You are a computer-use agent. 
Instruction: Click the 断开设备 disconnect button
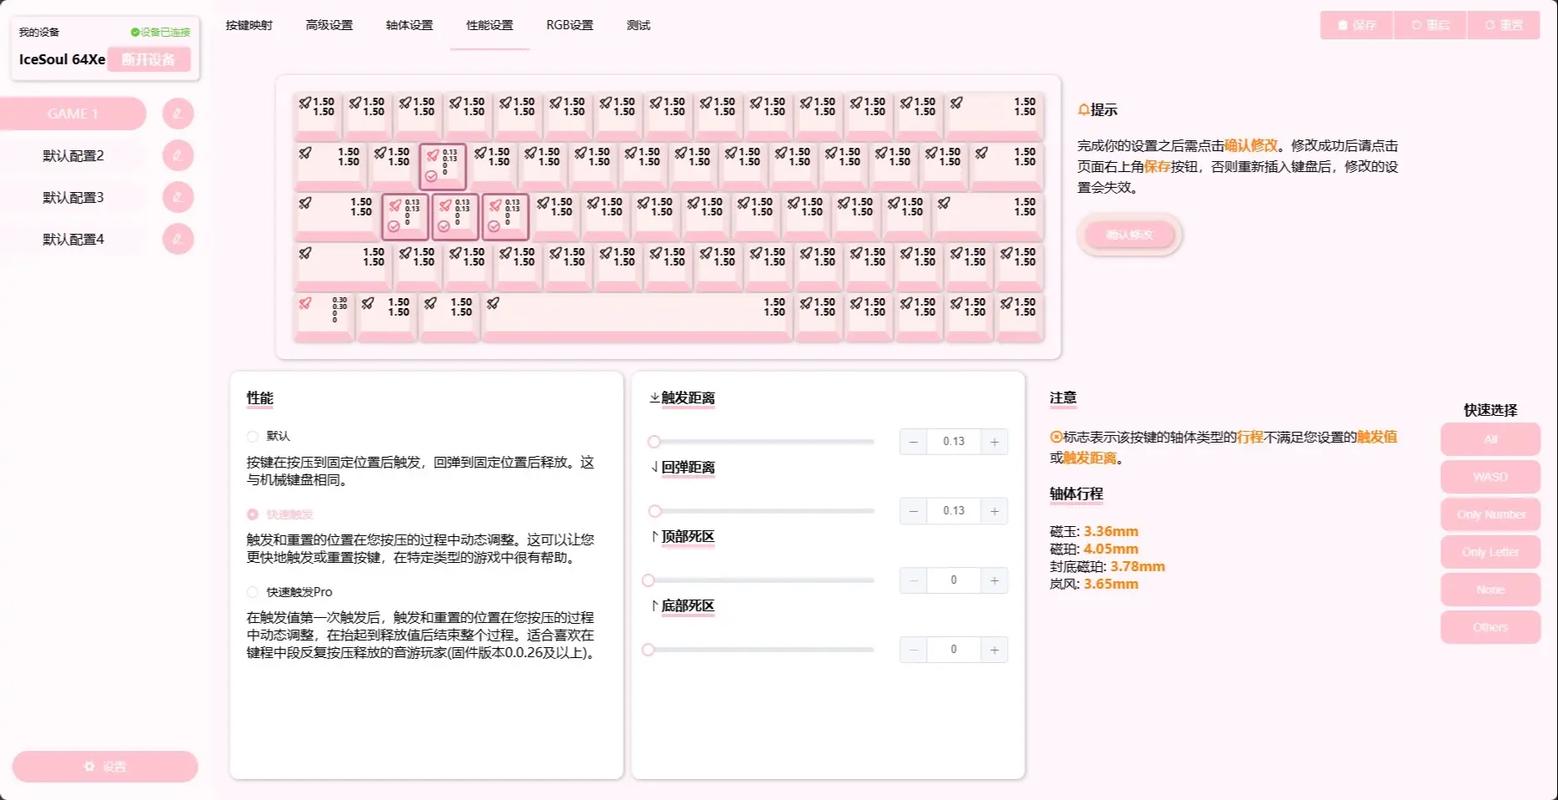149,59
